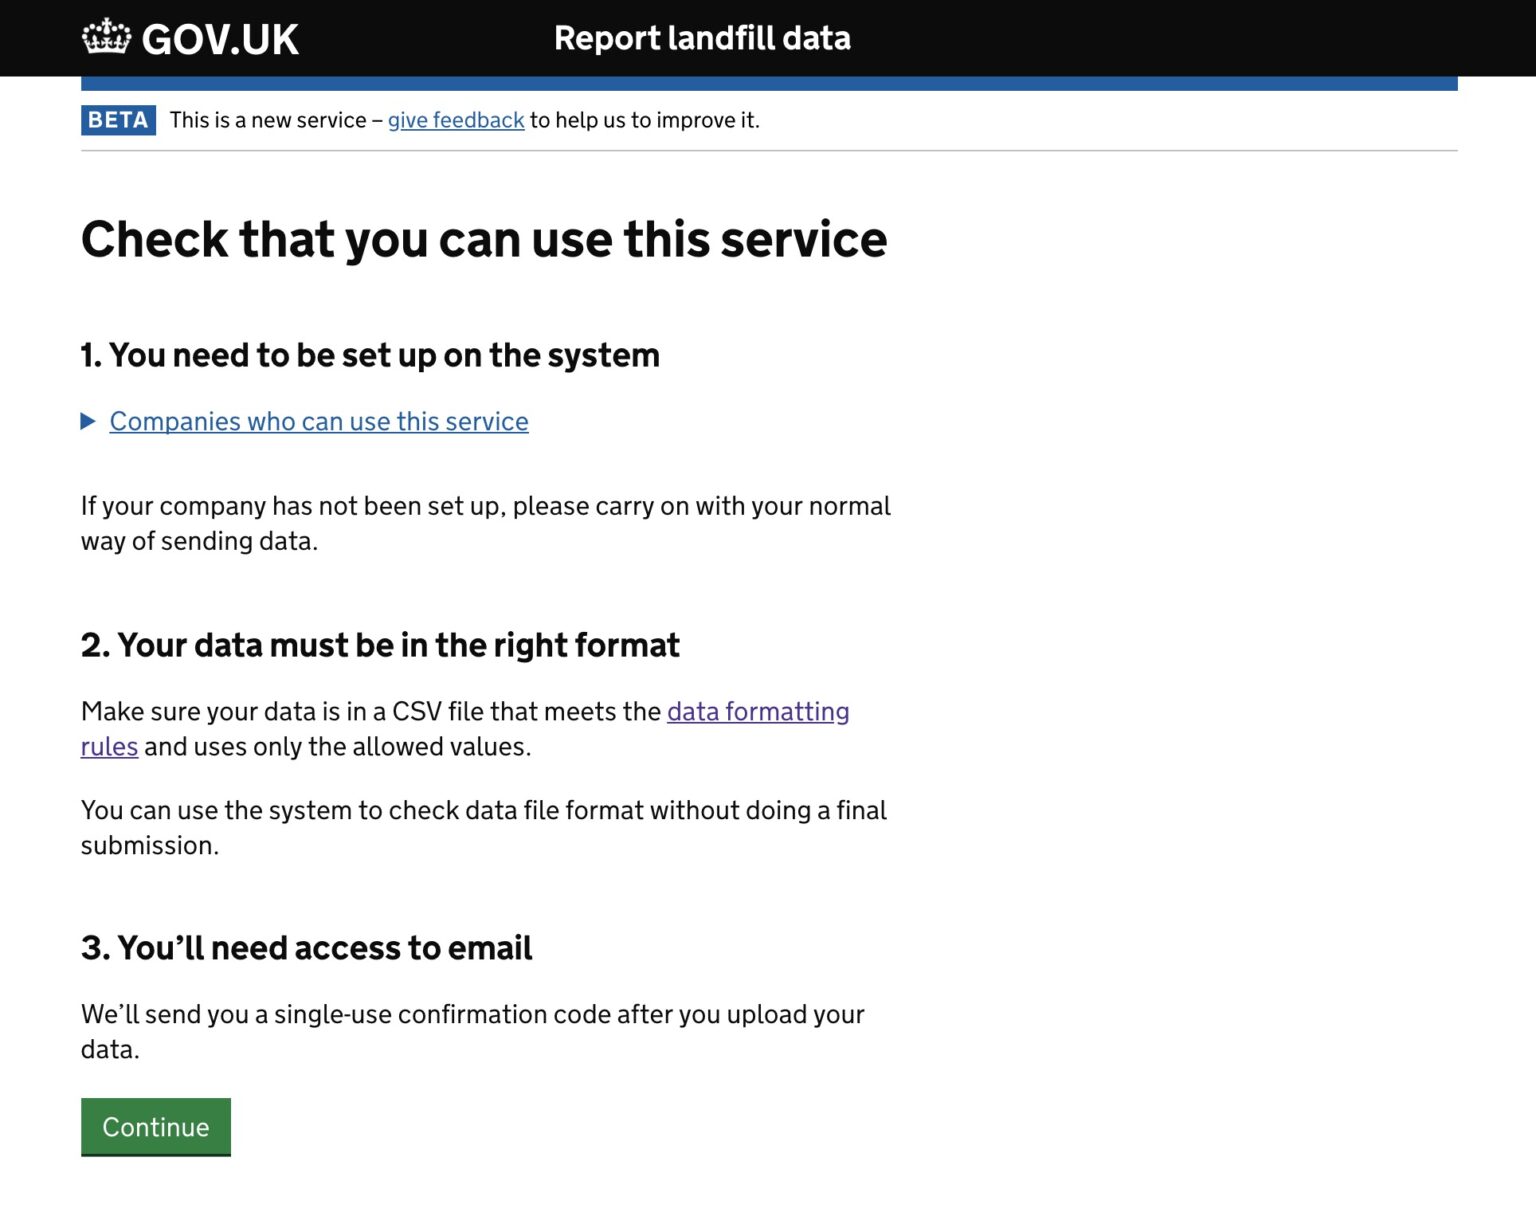Image resolution: width=1536 pixels, height=1216 pixels.
Task: Click the blue progress bar under the header
Action: pos(768,75)
